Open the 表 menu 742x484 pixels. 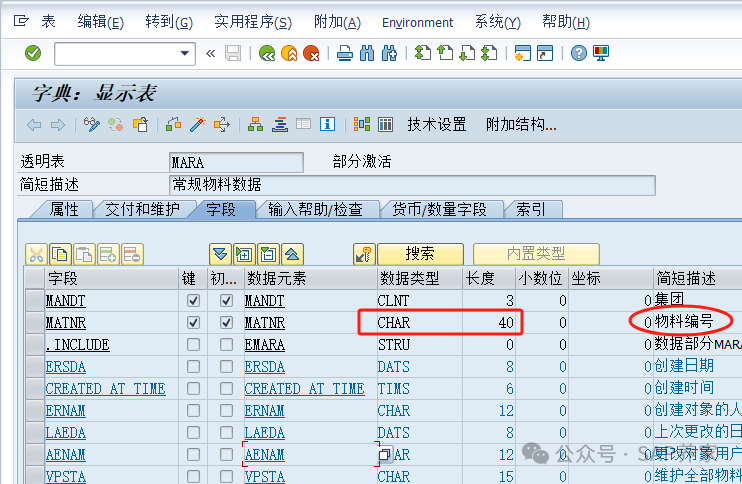click(48, 21)
